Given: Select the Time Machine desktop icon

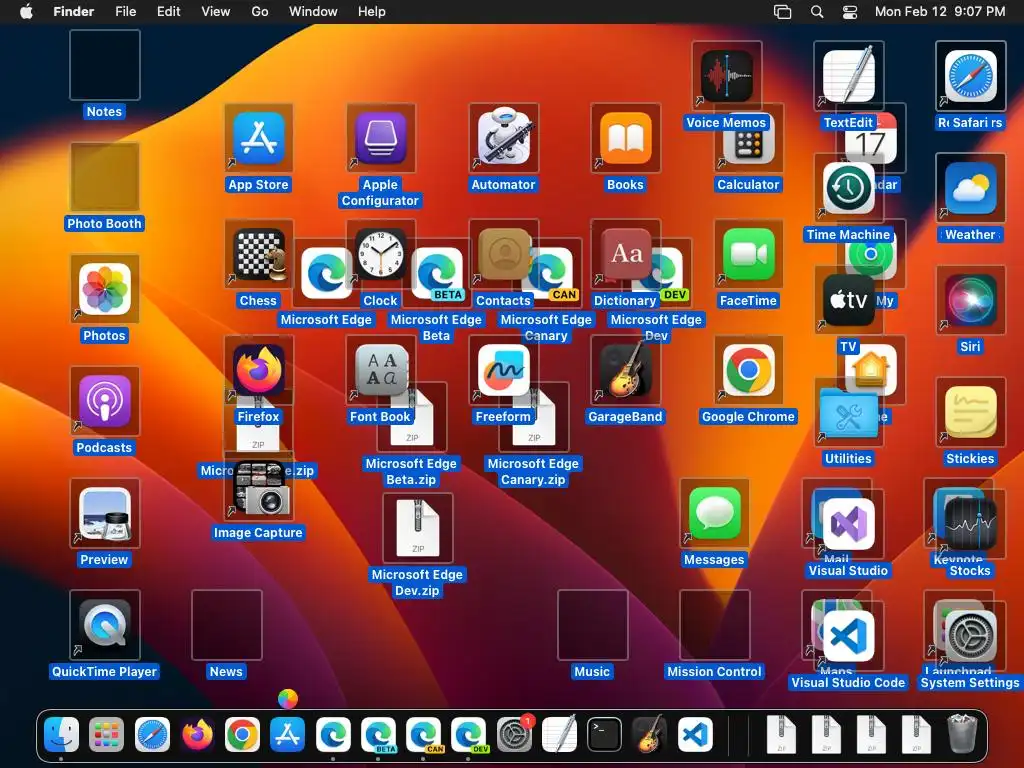Looking at the screenshot, I should tap(848, 188).
